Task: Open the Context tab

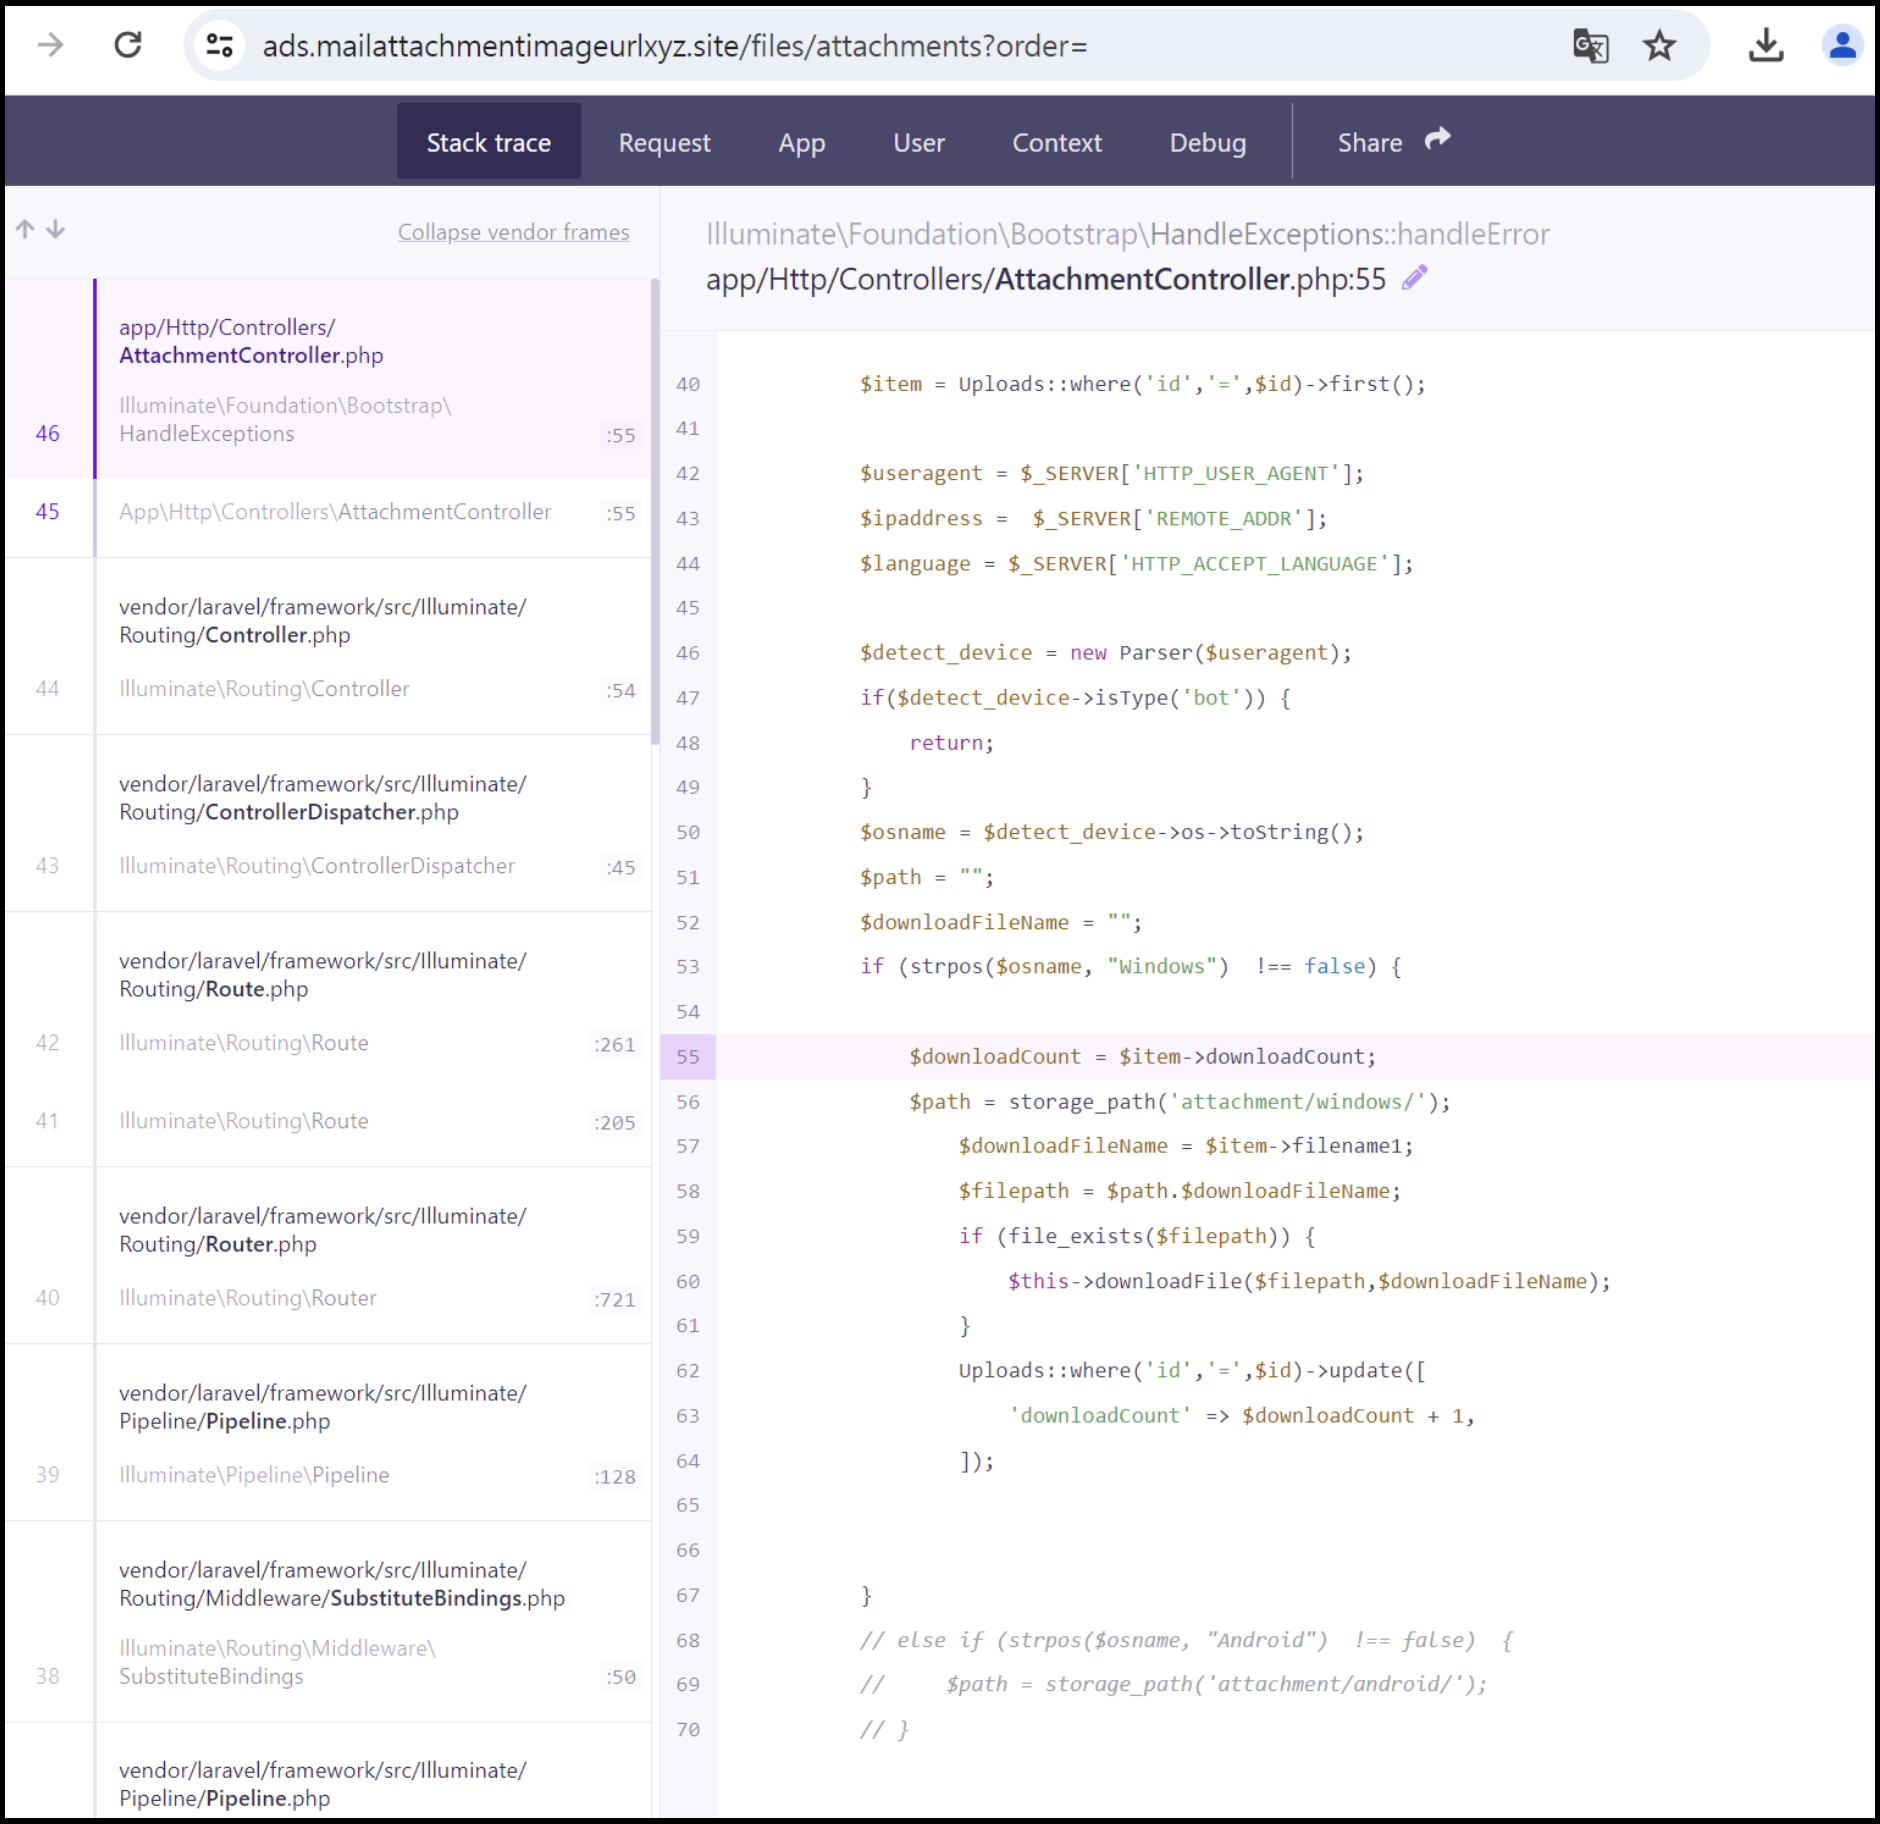Action: coord(1056,142)
